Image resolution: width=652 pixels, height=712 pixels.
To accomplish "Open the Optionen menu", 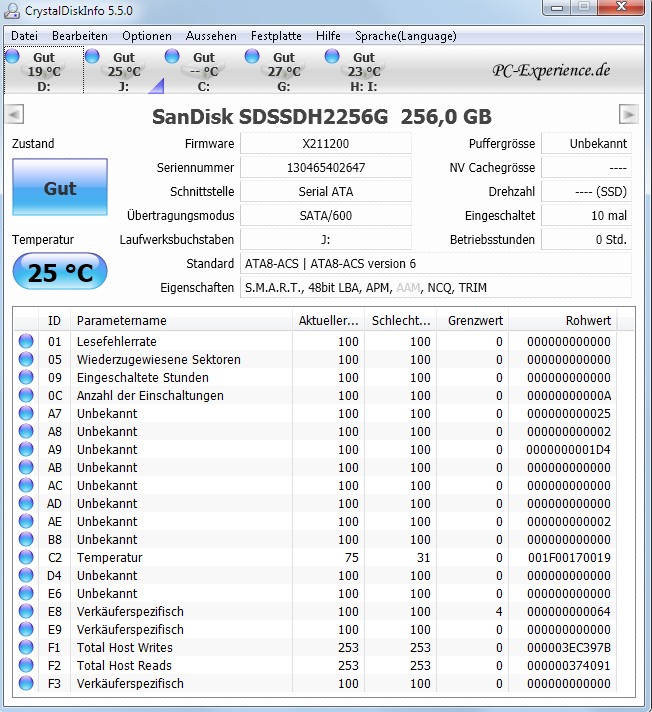I will [147, 36].
